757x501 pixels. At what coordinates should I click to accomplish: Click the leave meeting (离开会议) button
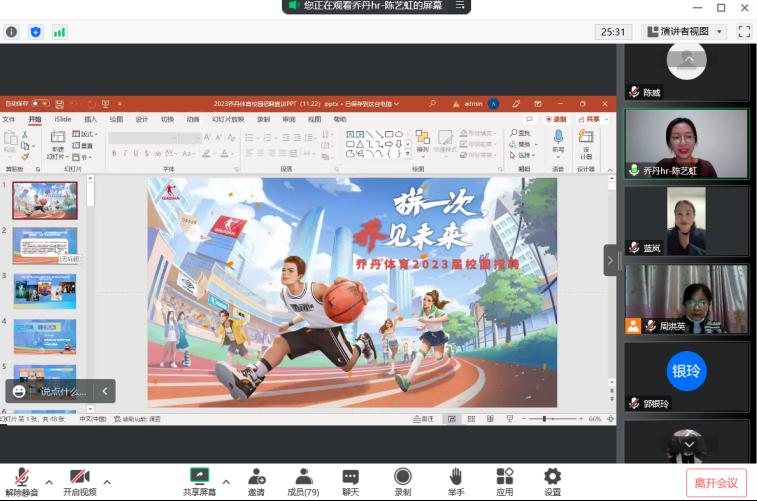(x=716, y=483)
